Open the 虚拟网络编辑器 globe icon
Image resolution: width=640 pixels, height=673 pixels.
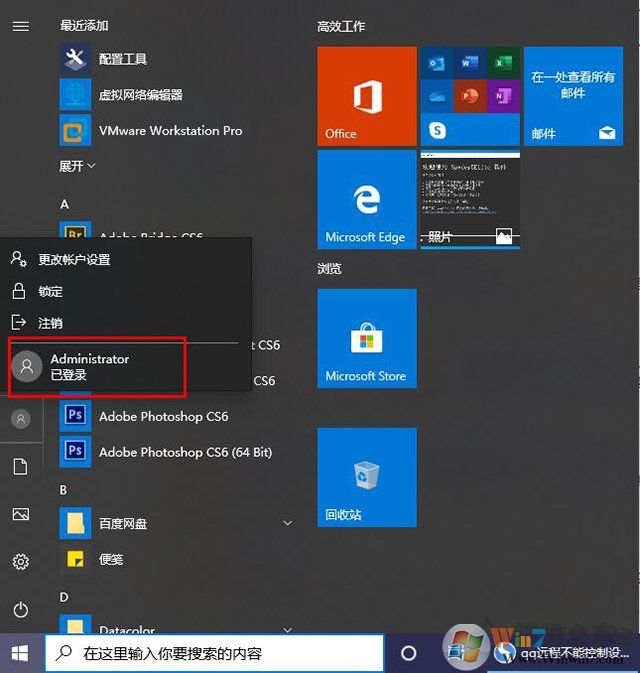point(75,94)
